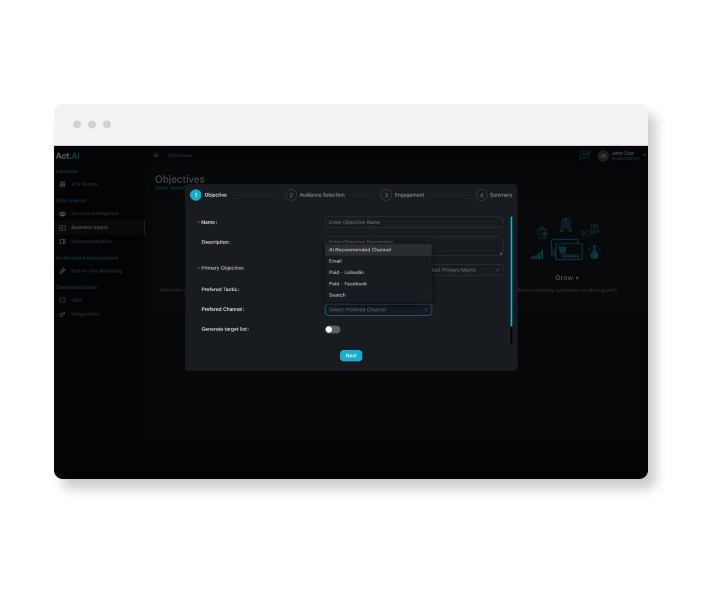Click the Recommendation sidebar icon
720x605 pixels.
(x=62, y=241)
